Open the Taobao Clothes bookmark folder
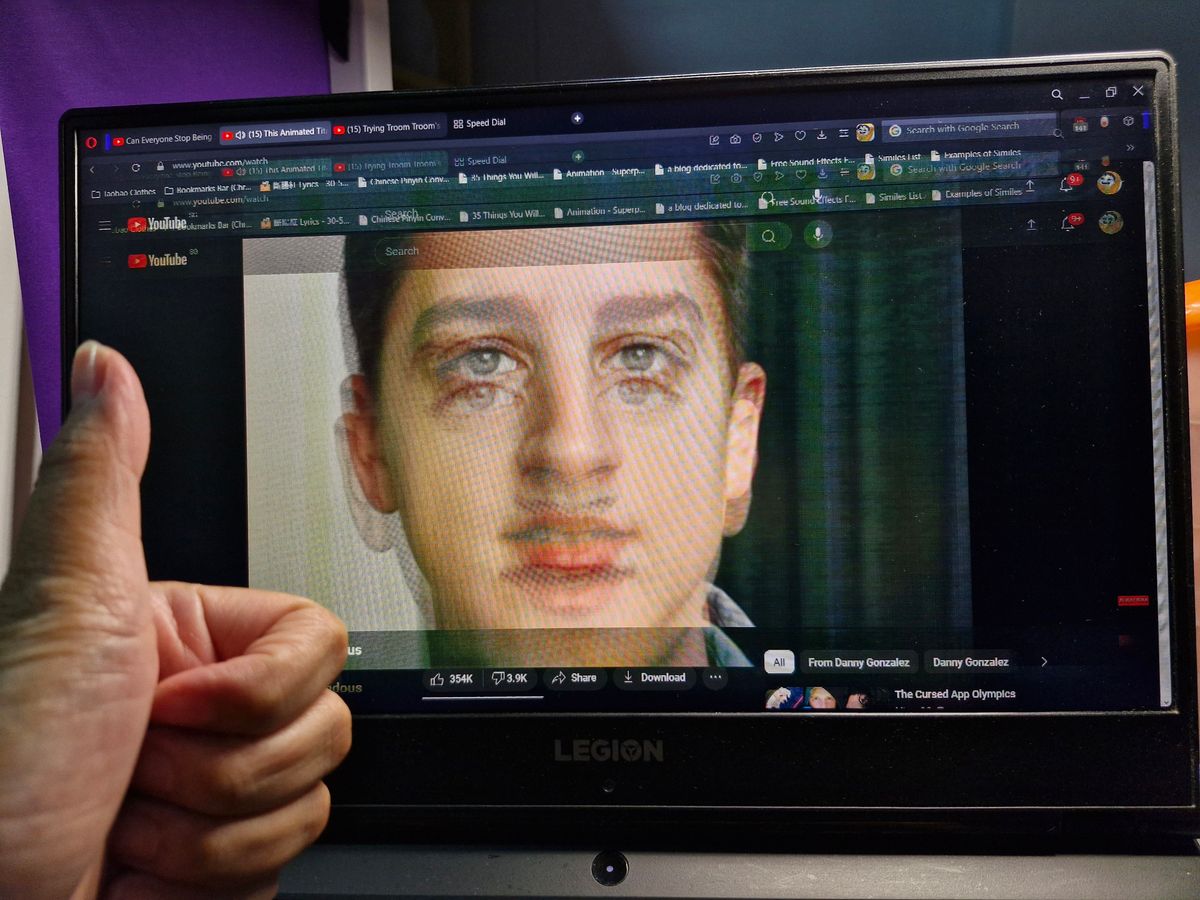Screen dimensions: 1200x900 [x=123, y=192]
